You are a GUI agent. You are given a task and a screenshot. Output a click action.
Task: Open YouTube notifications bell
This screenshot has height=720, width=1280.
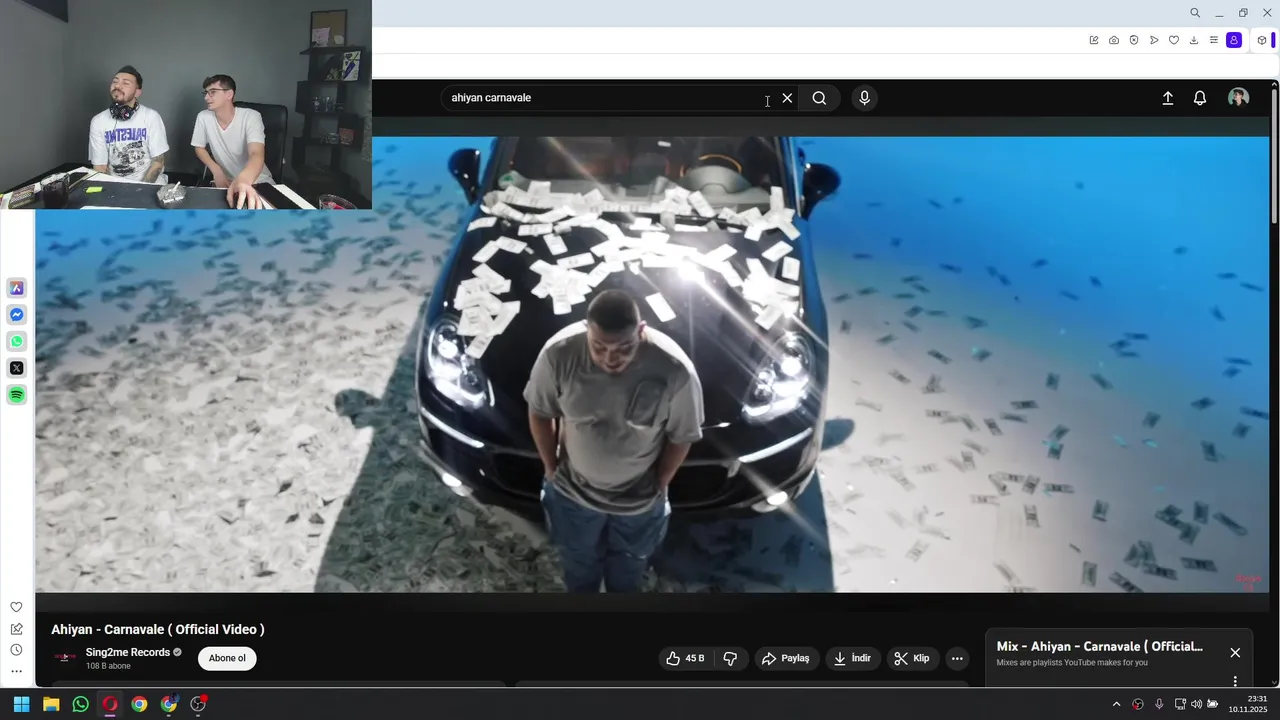[x=1200, y=98]
